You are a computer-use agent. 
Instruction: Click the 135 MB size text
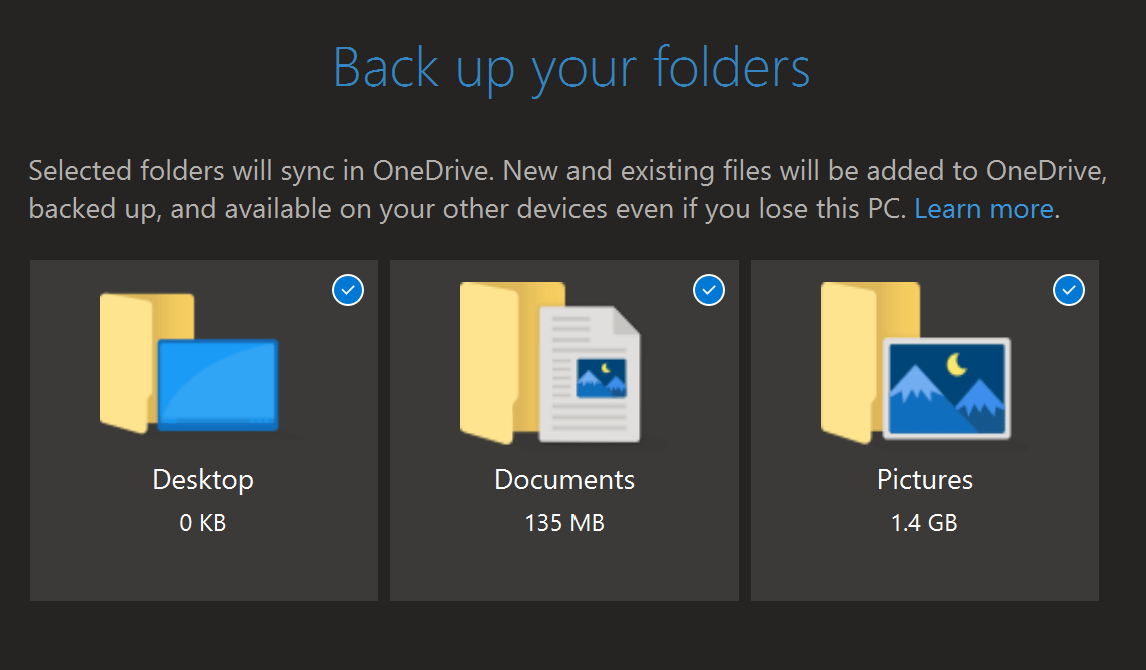coord(564,522)
